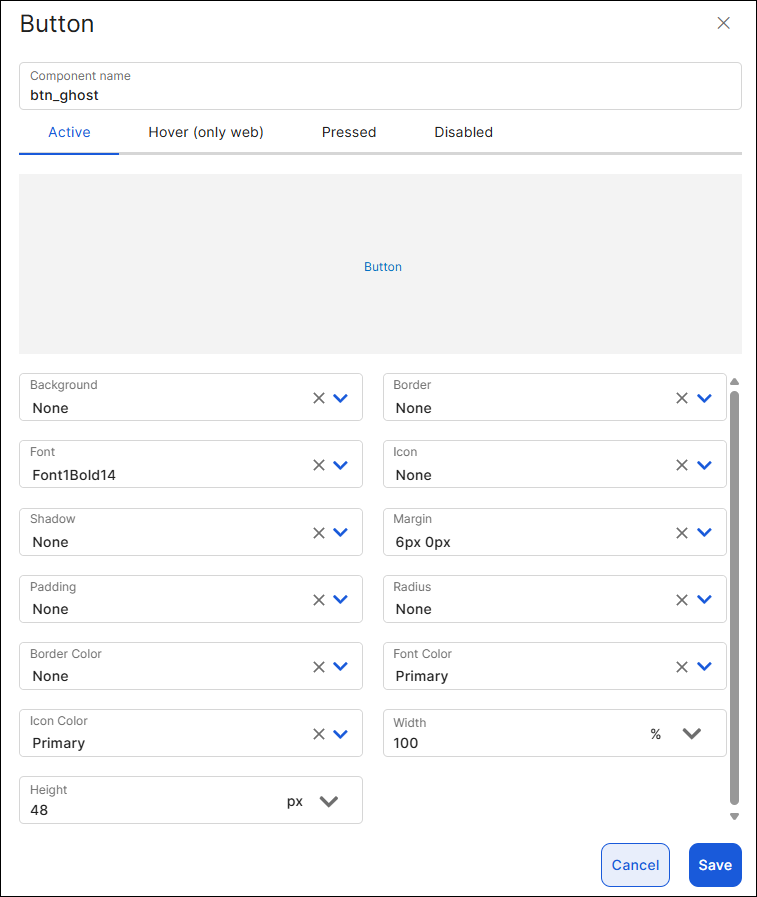Open the Border Color dropdown
This screenshot has width=757, height=897.
click(340, 667)
